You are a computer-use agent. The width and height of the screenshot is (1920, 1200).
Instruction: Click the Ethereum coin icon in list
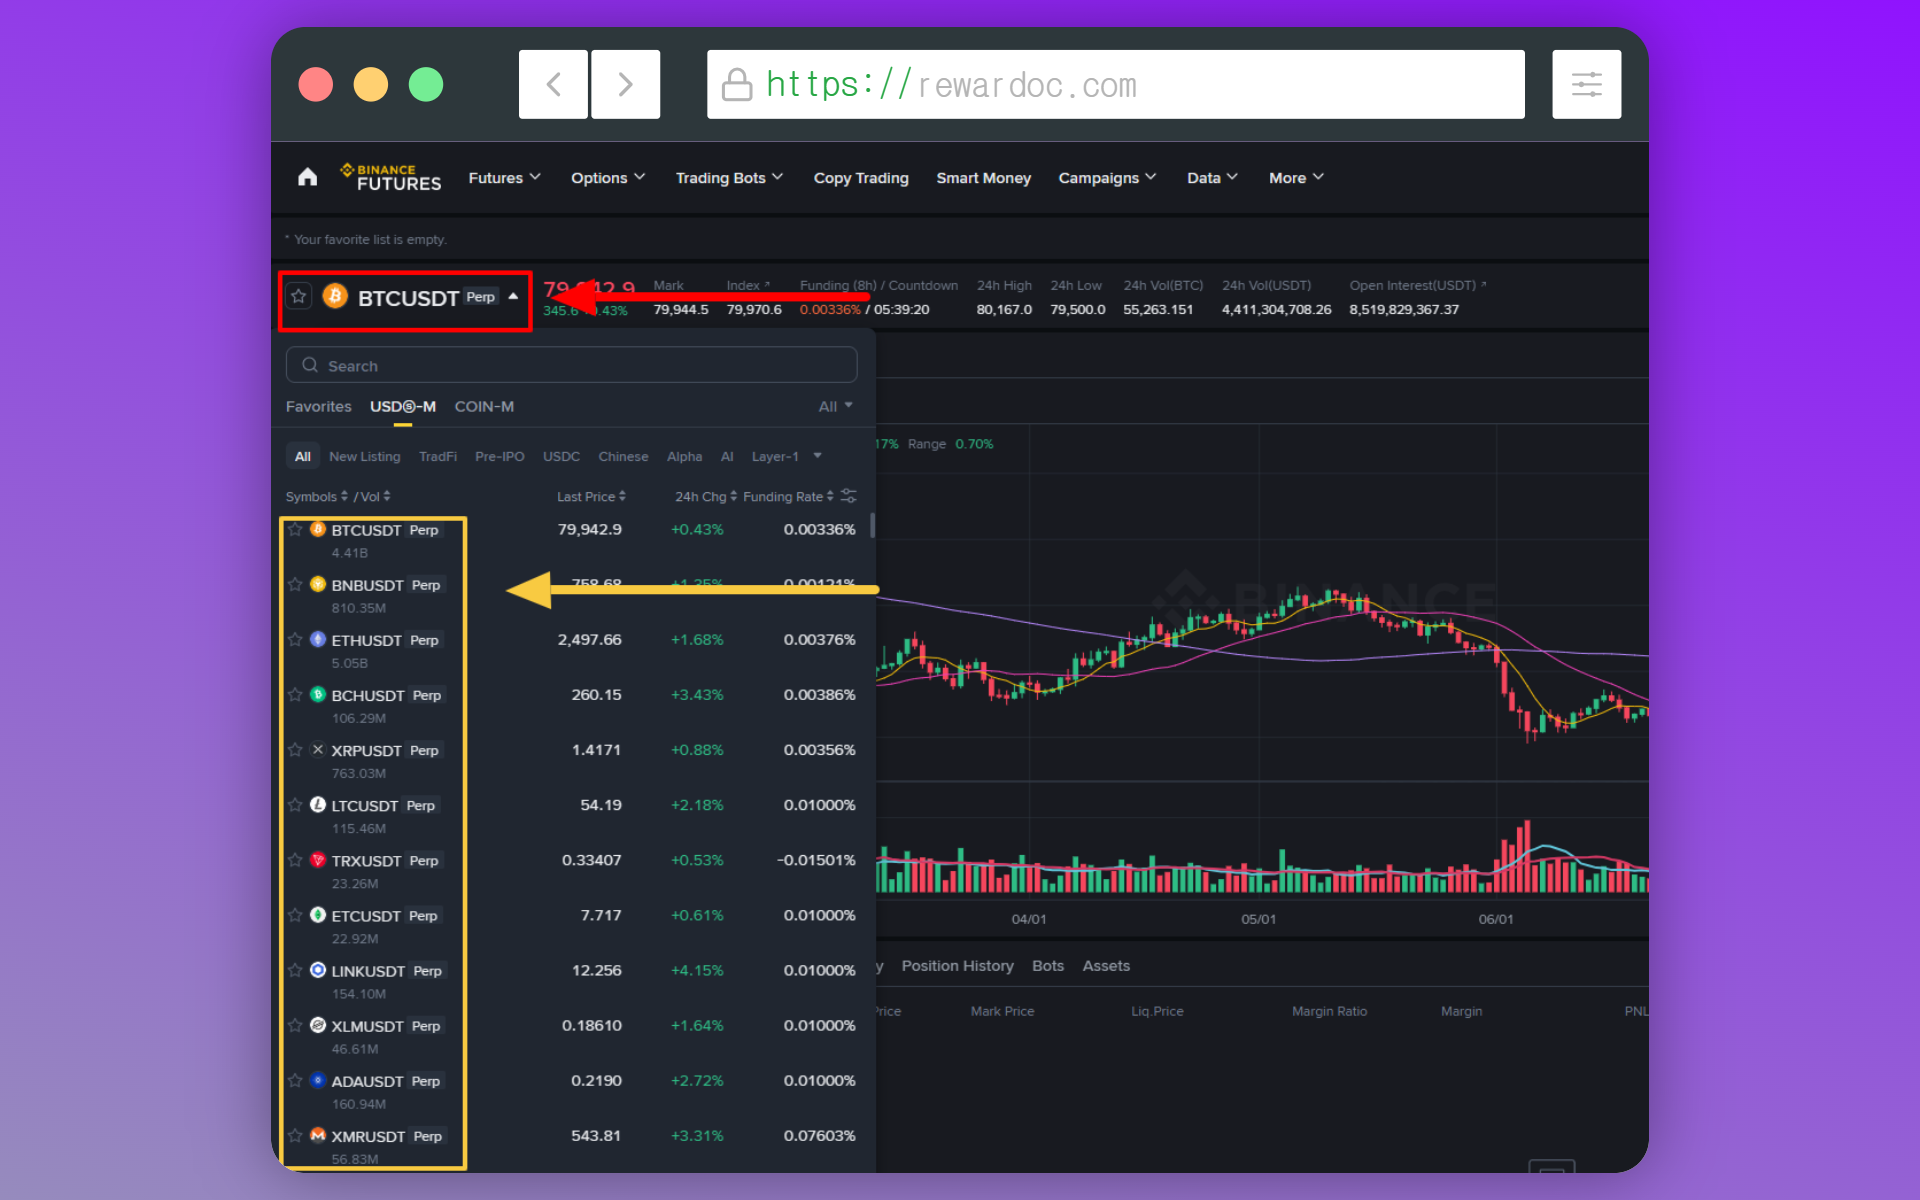pos(318,639)
